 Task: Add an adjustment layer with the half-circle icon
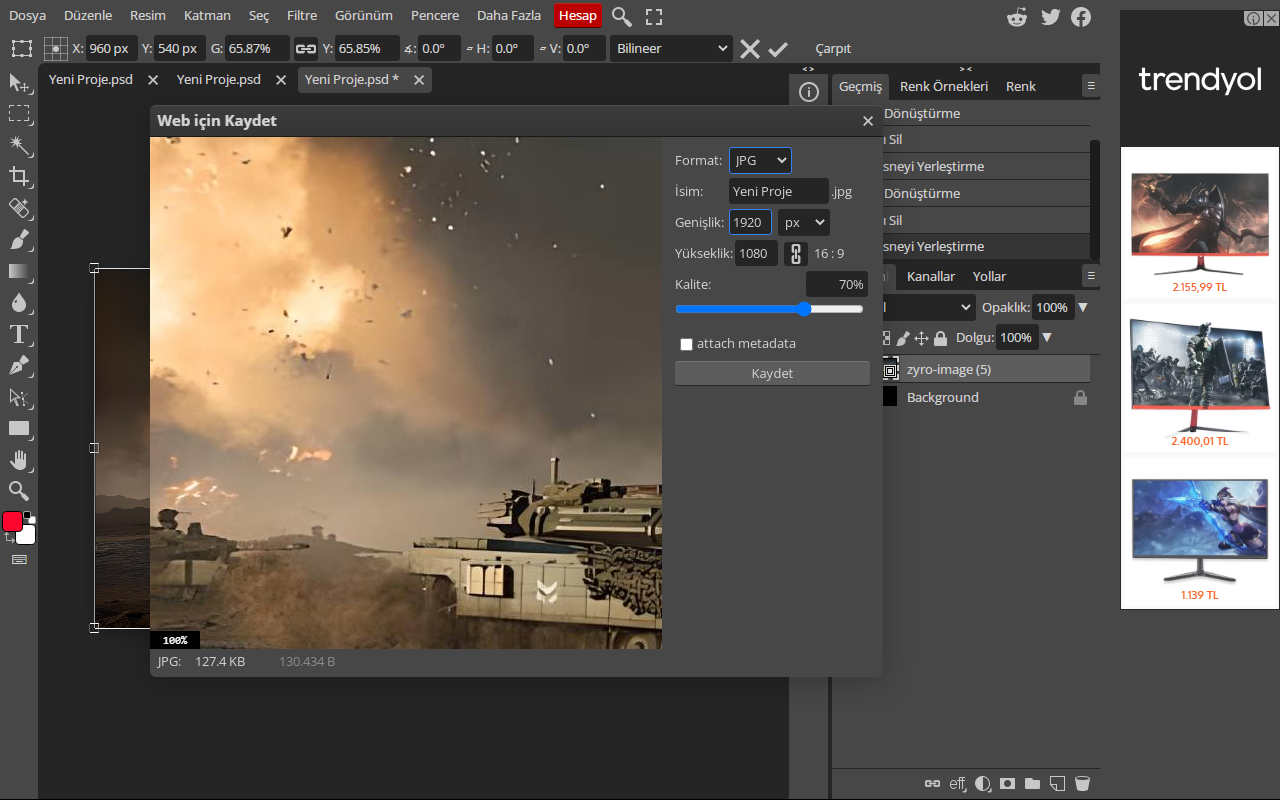point(983,784)
